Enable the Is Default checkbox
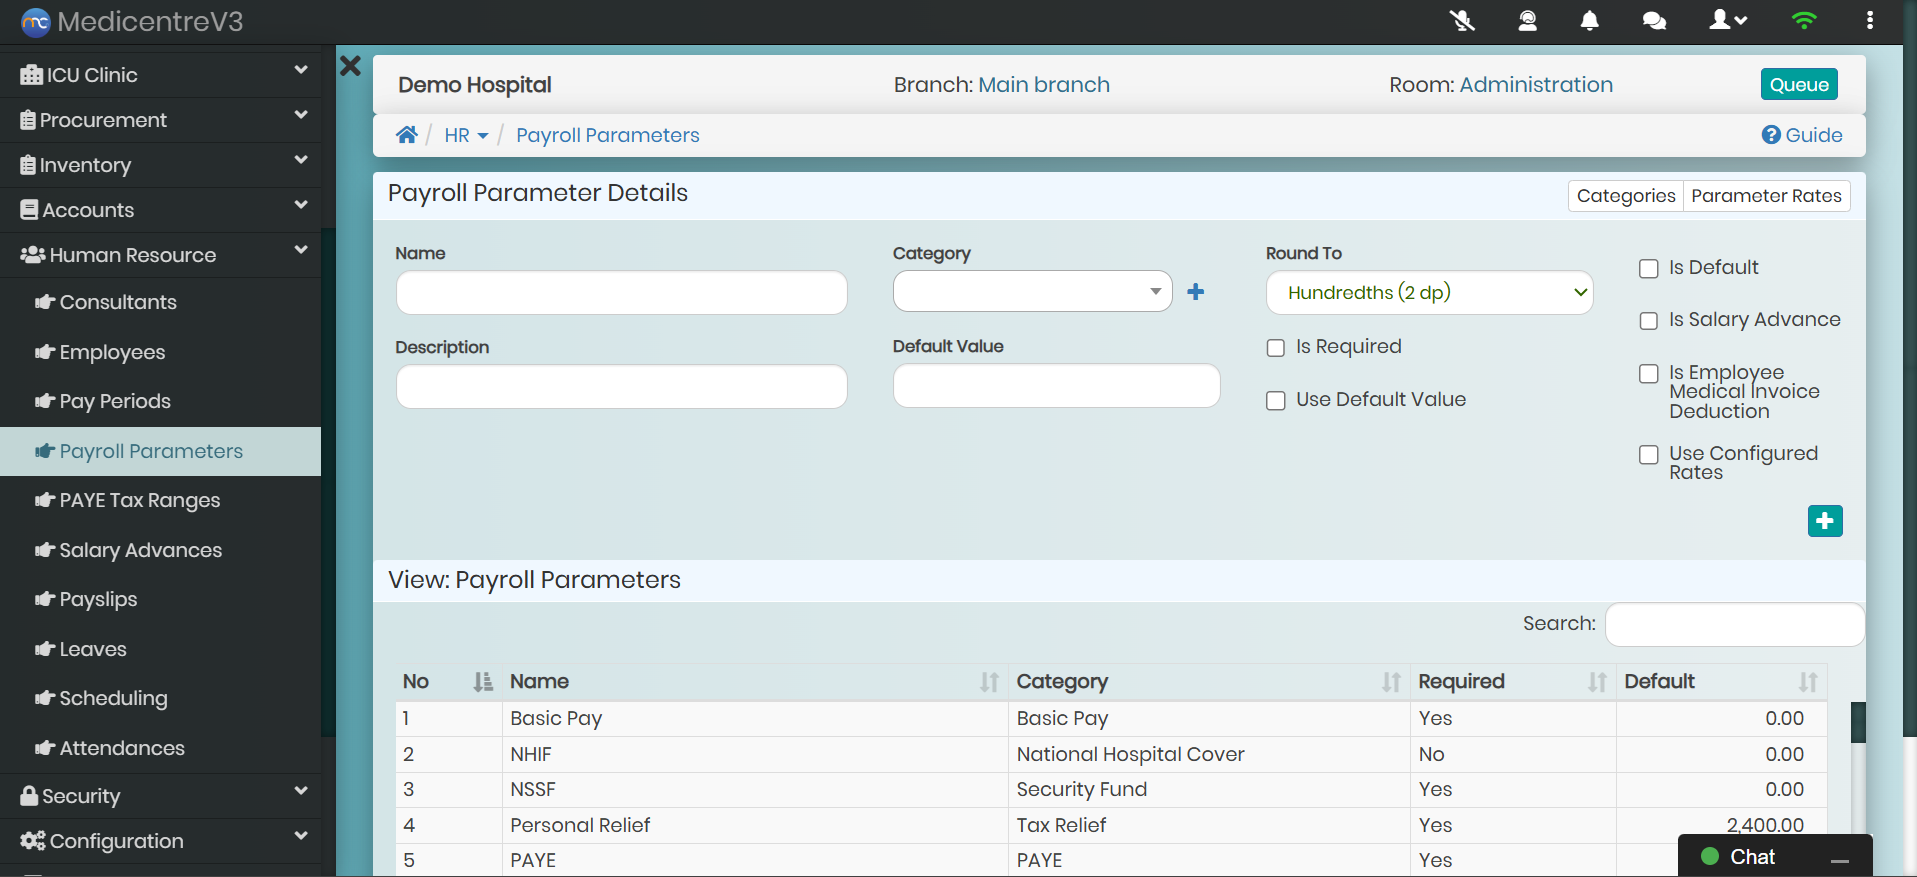The width and height of the screenshot is (1917, 877). tap(1649, 268)
